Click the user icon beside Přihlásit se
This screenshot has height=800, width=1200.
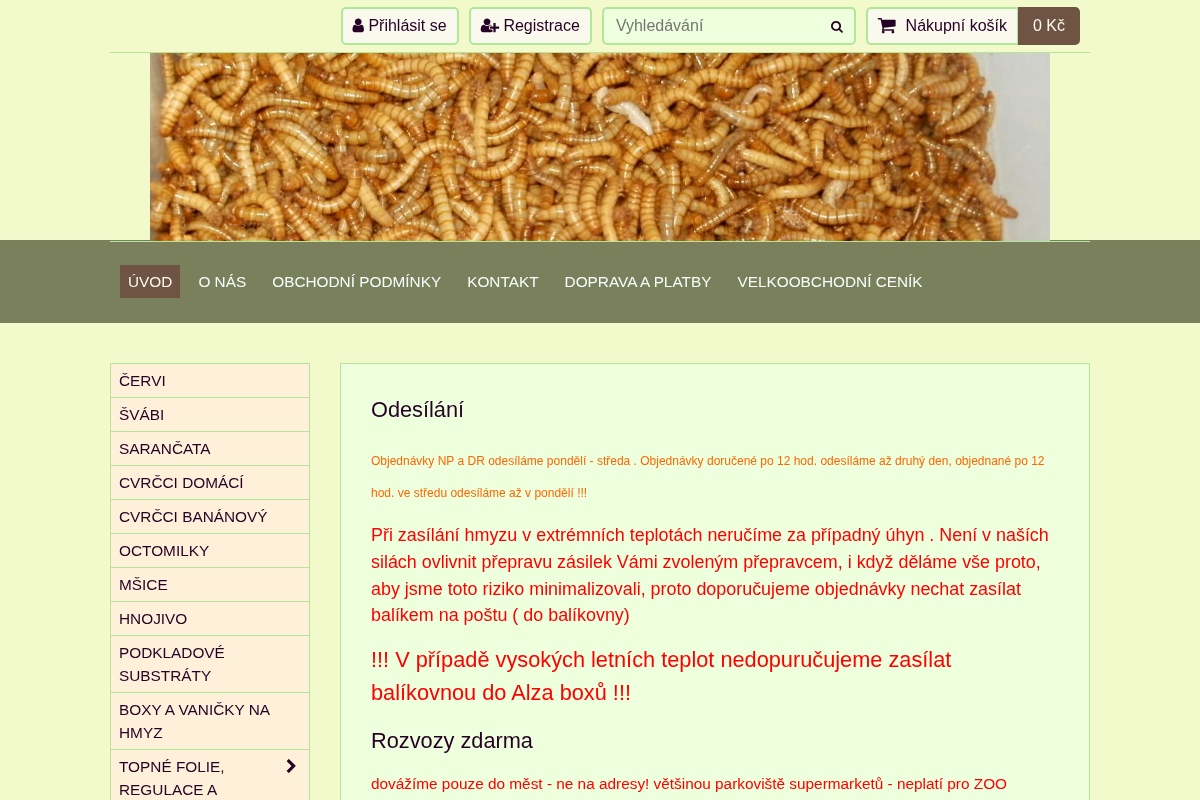pos(358,26)
